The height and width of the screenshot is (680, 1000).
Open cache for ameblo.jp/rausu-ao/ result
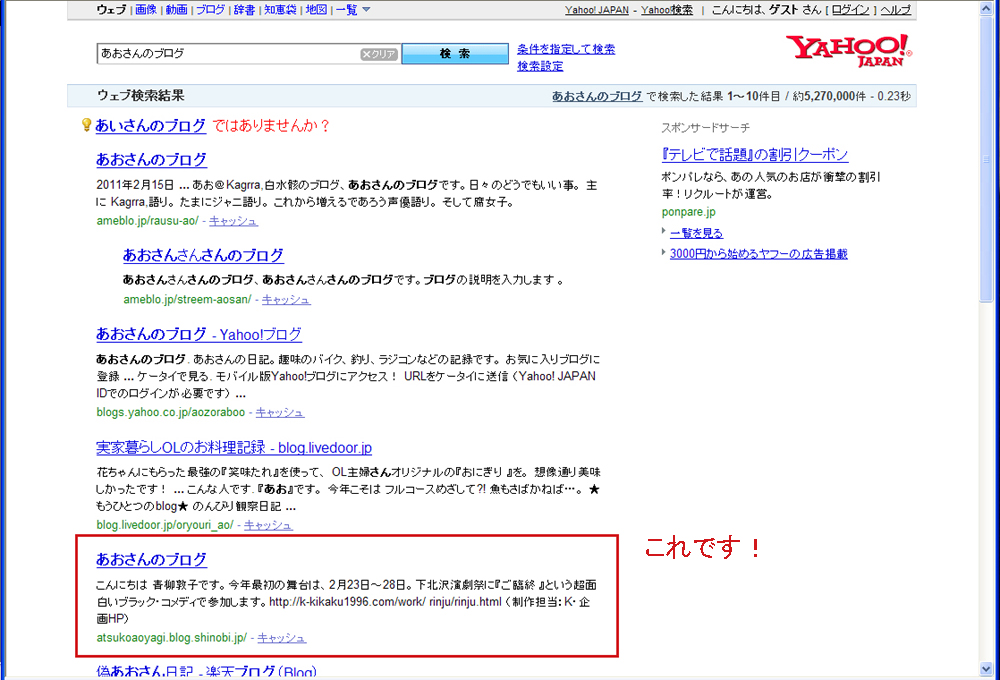coord(233,221)
